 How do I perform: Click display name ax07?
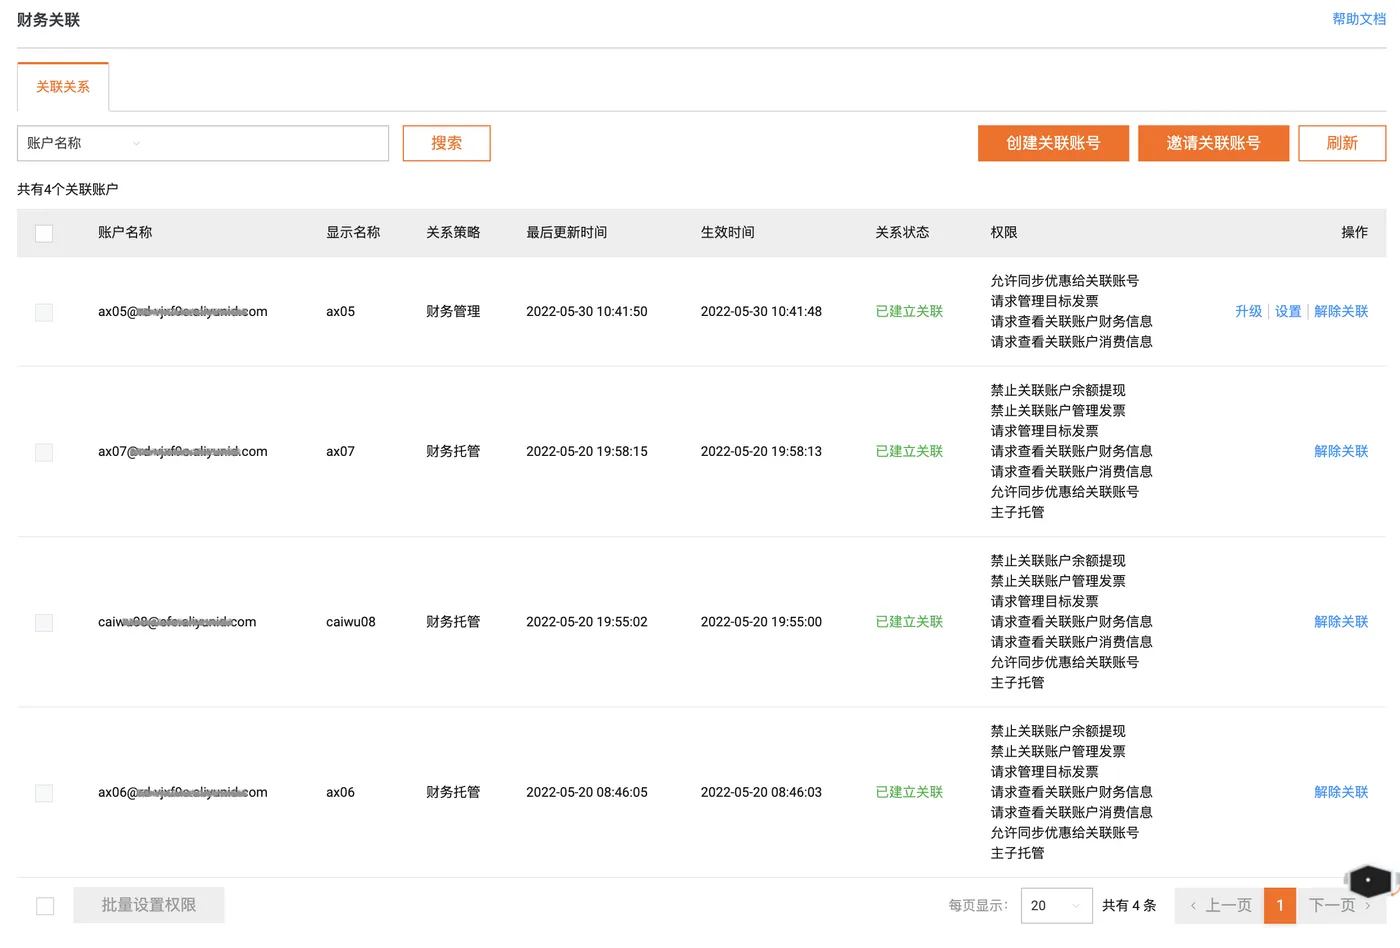tap(340, 451)
